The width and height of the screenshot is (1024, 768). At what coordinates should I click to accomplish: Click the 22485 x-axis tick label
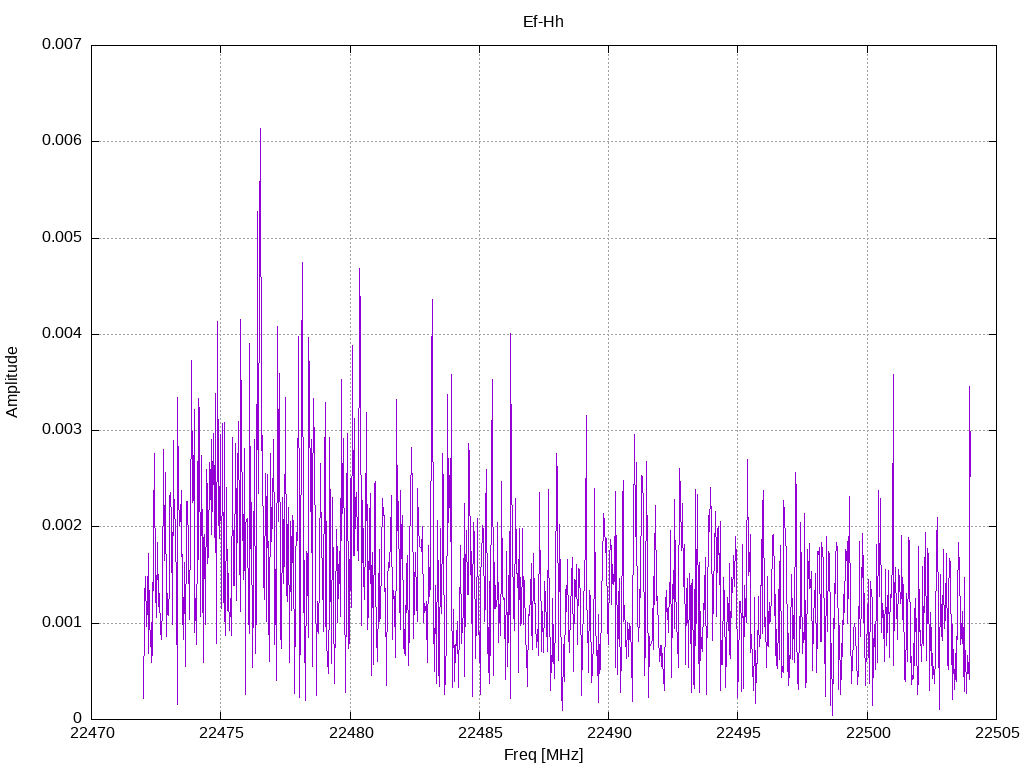tap(479, 733)
